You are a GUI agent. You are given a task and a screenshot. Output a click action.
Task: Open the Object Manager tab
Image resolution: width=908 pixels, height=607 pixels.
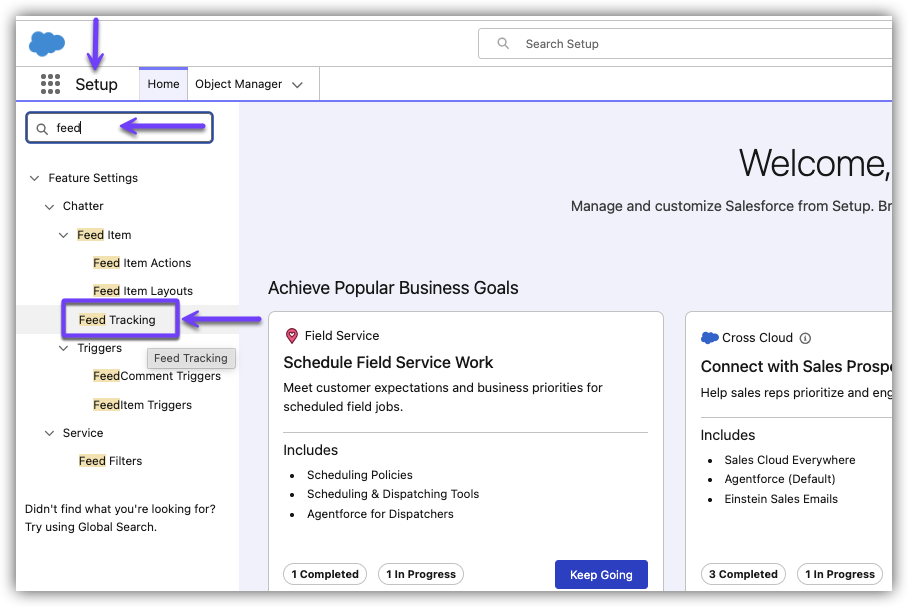(x=238, y=84)
